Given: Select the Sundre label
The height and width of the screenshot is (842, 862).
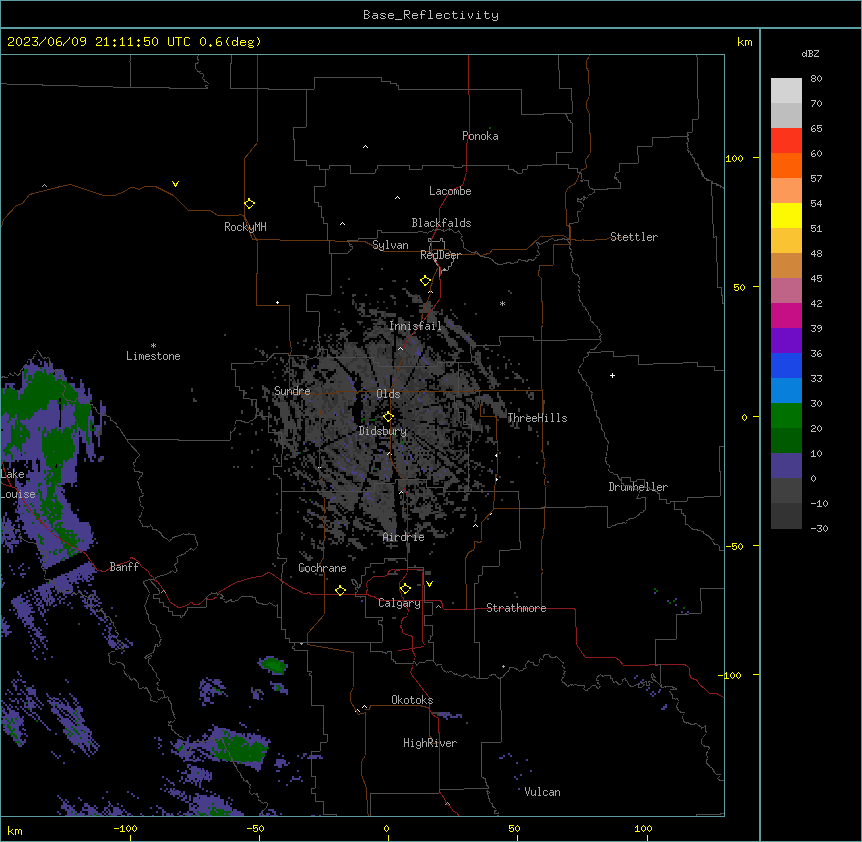Looking at the screenshot, I should click(292, 391).
